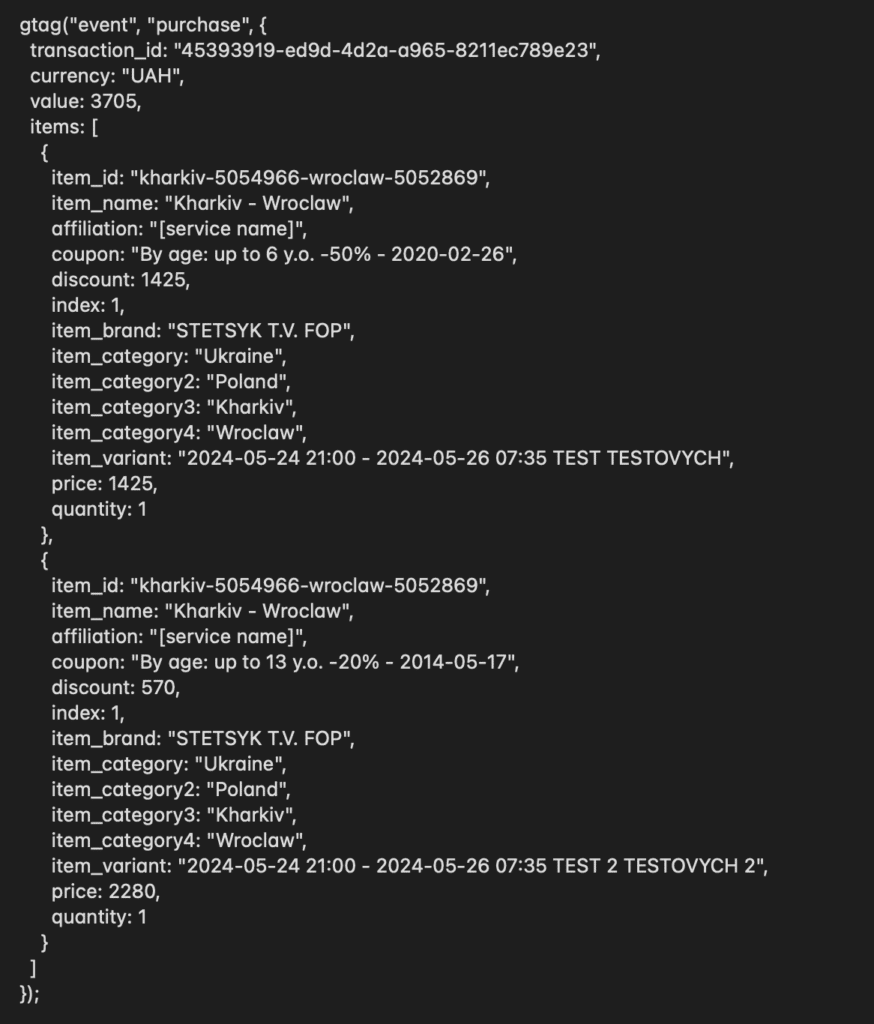Viewport: 874px width, 1024px height.
Task: Click the closing "});" of the gtag call
Action: [29, 993]
